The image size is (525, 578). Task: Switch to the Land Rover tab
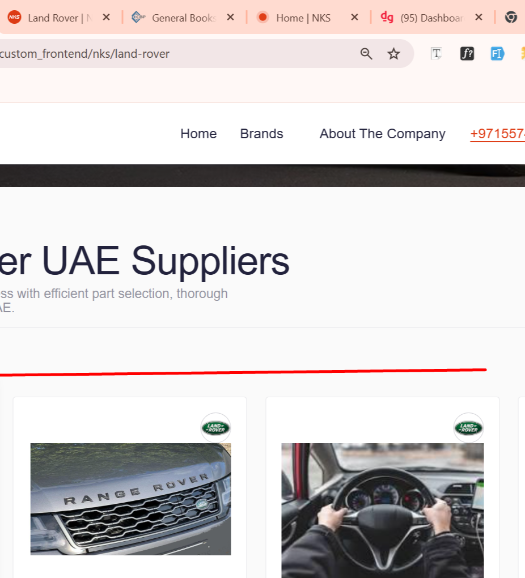tap(55, 17)
